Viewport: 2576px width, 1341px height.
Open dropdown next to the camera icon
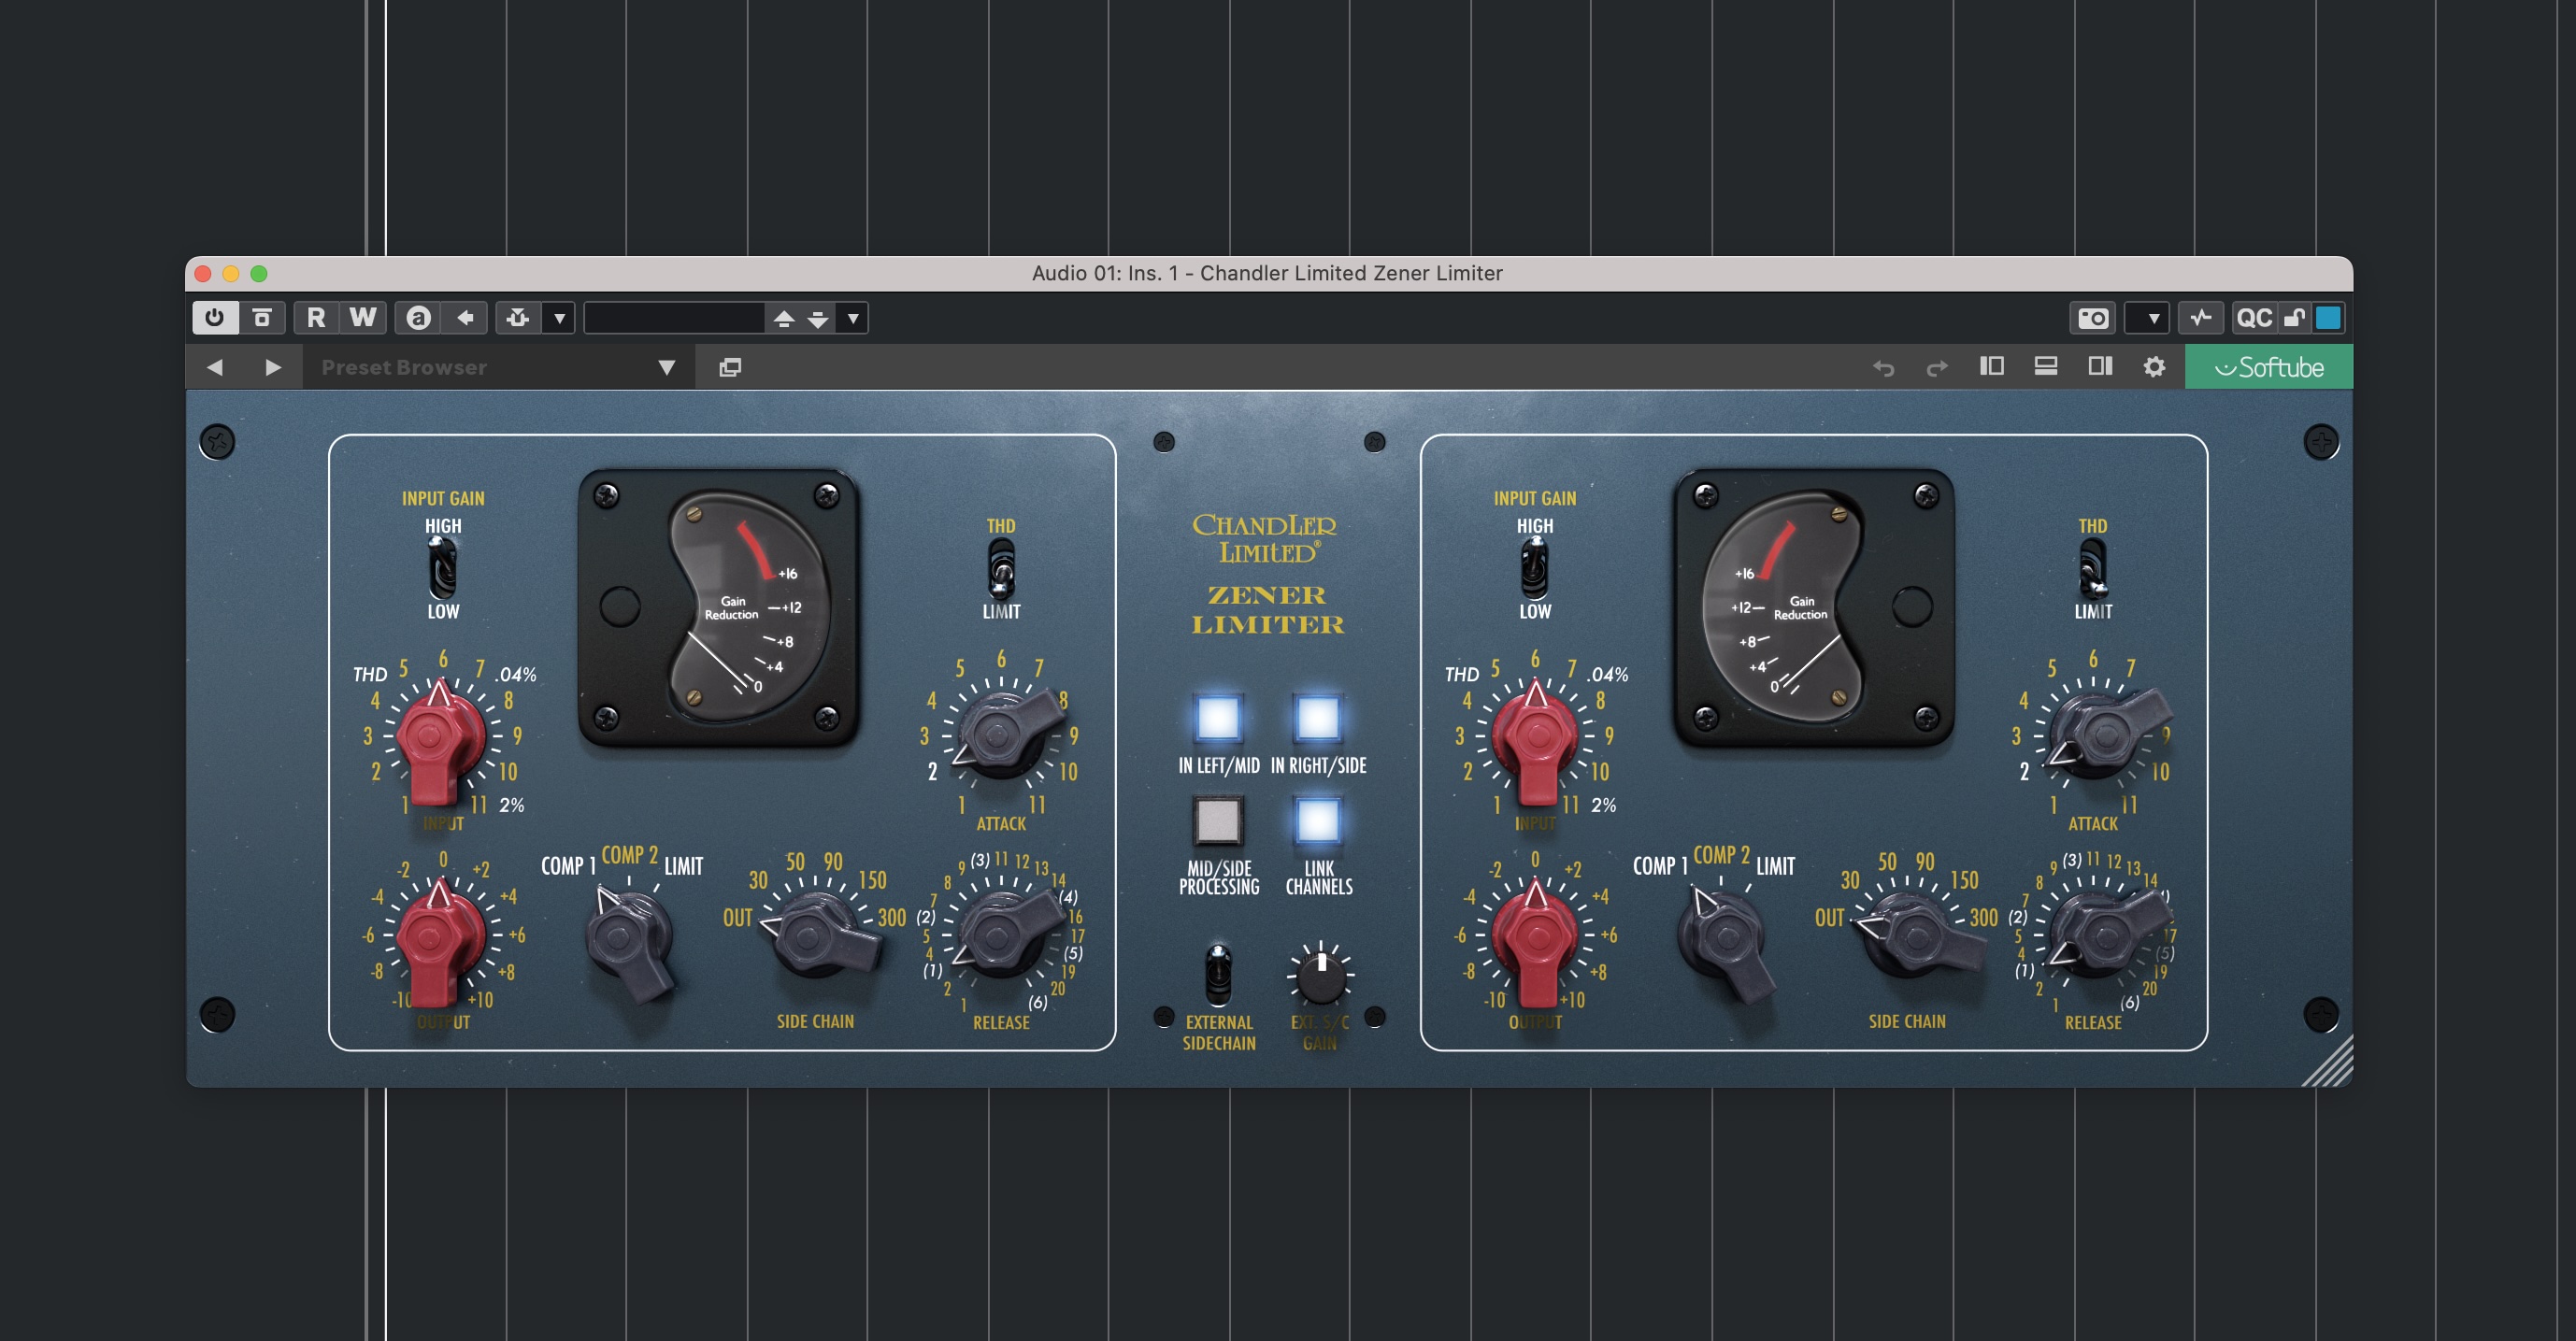(2147, 318)
